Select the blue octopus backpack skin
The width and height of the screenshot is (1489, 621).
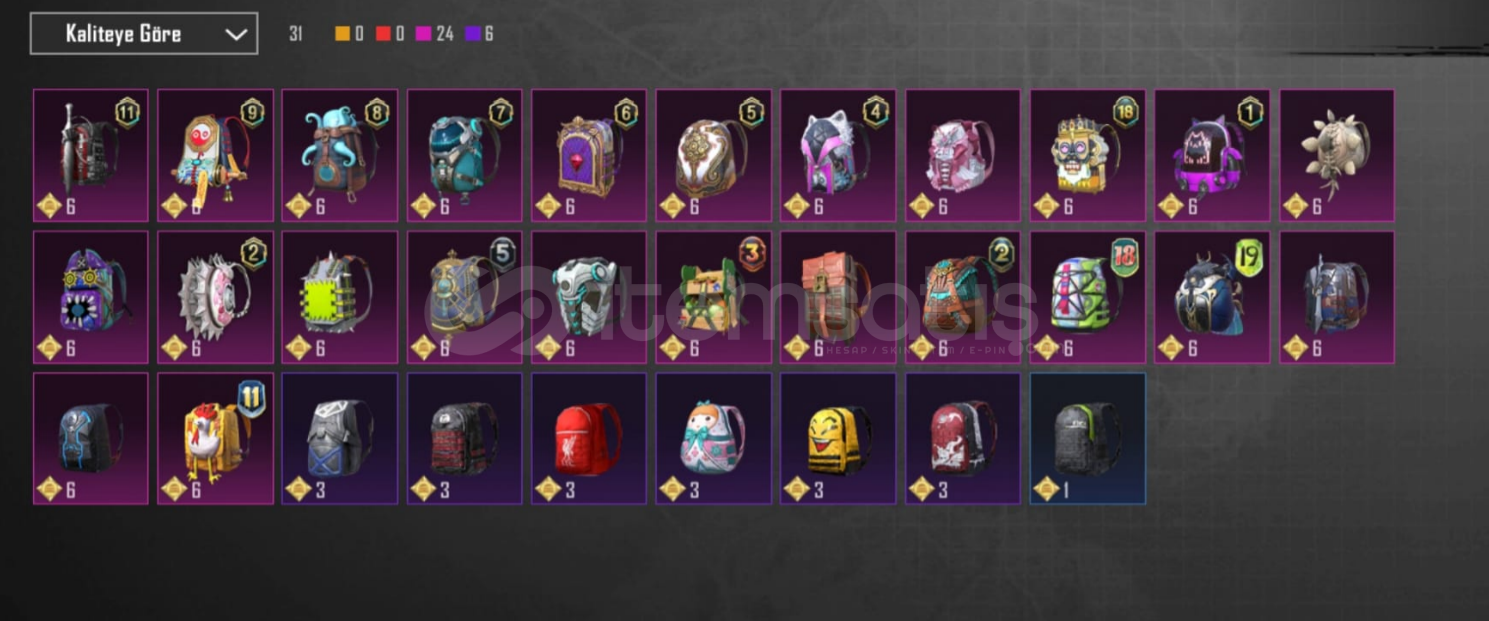(339, 155)
